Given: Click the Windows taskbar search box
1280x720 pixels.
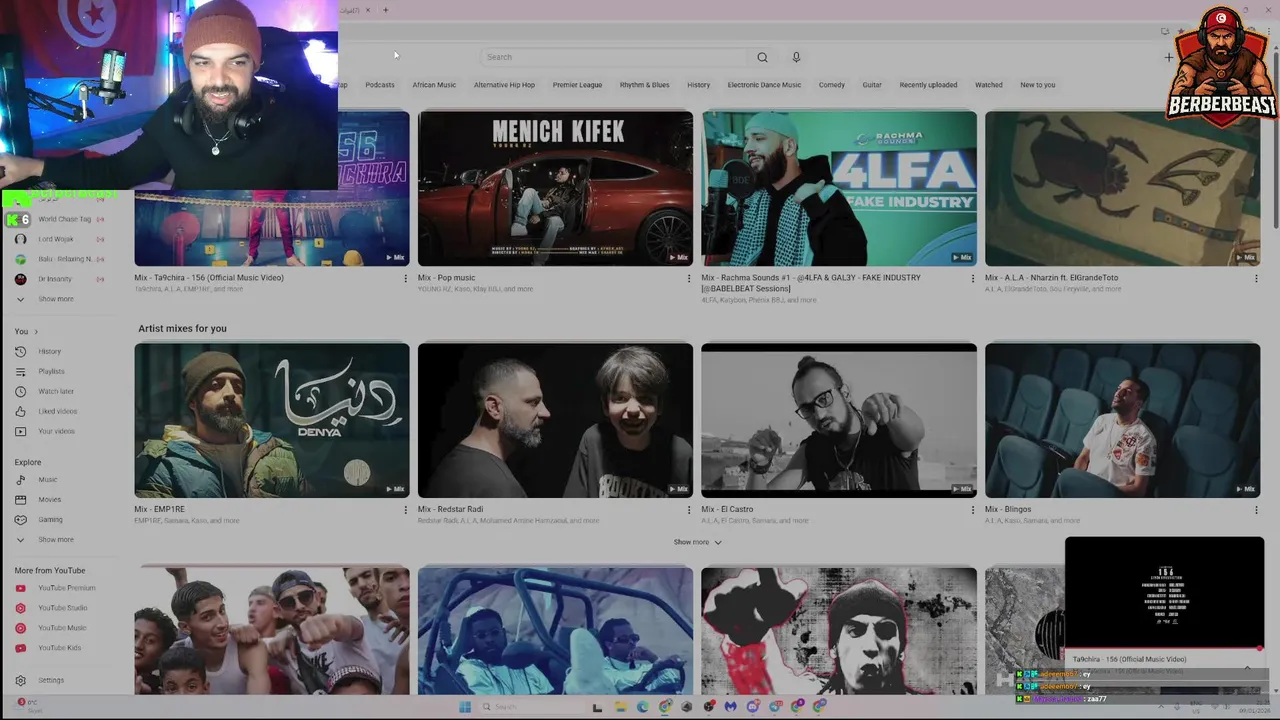Looking at the screenshot, I should pyautogui.click(x=530, y=706).
